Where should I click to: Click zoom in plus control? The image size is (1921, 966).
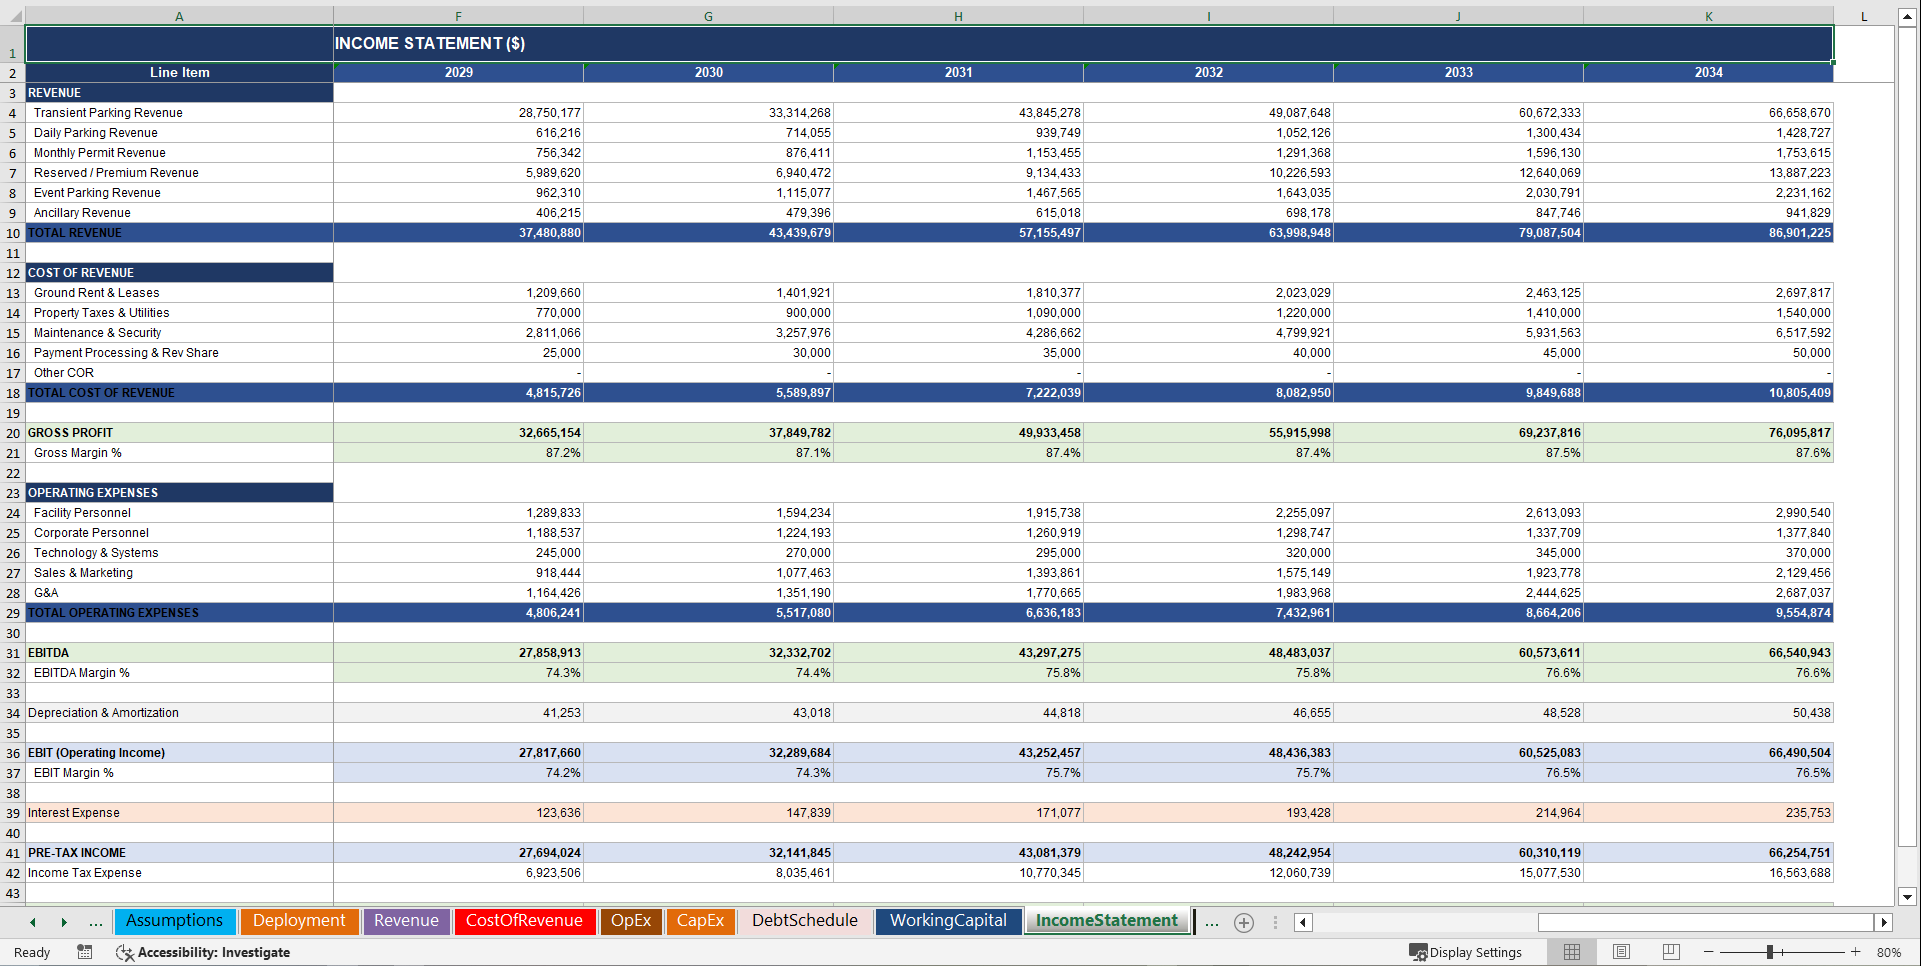click(x=1855, y=952)
